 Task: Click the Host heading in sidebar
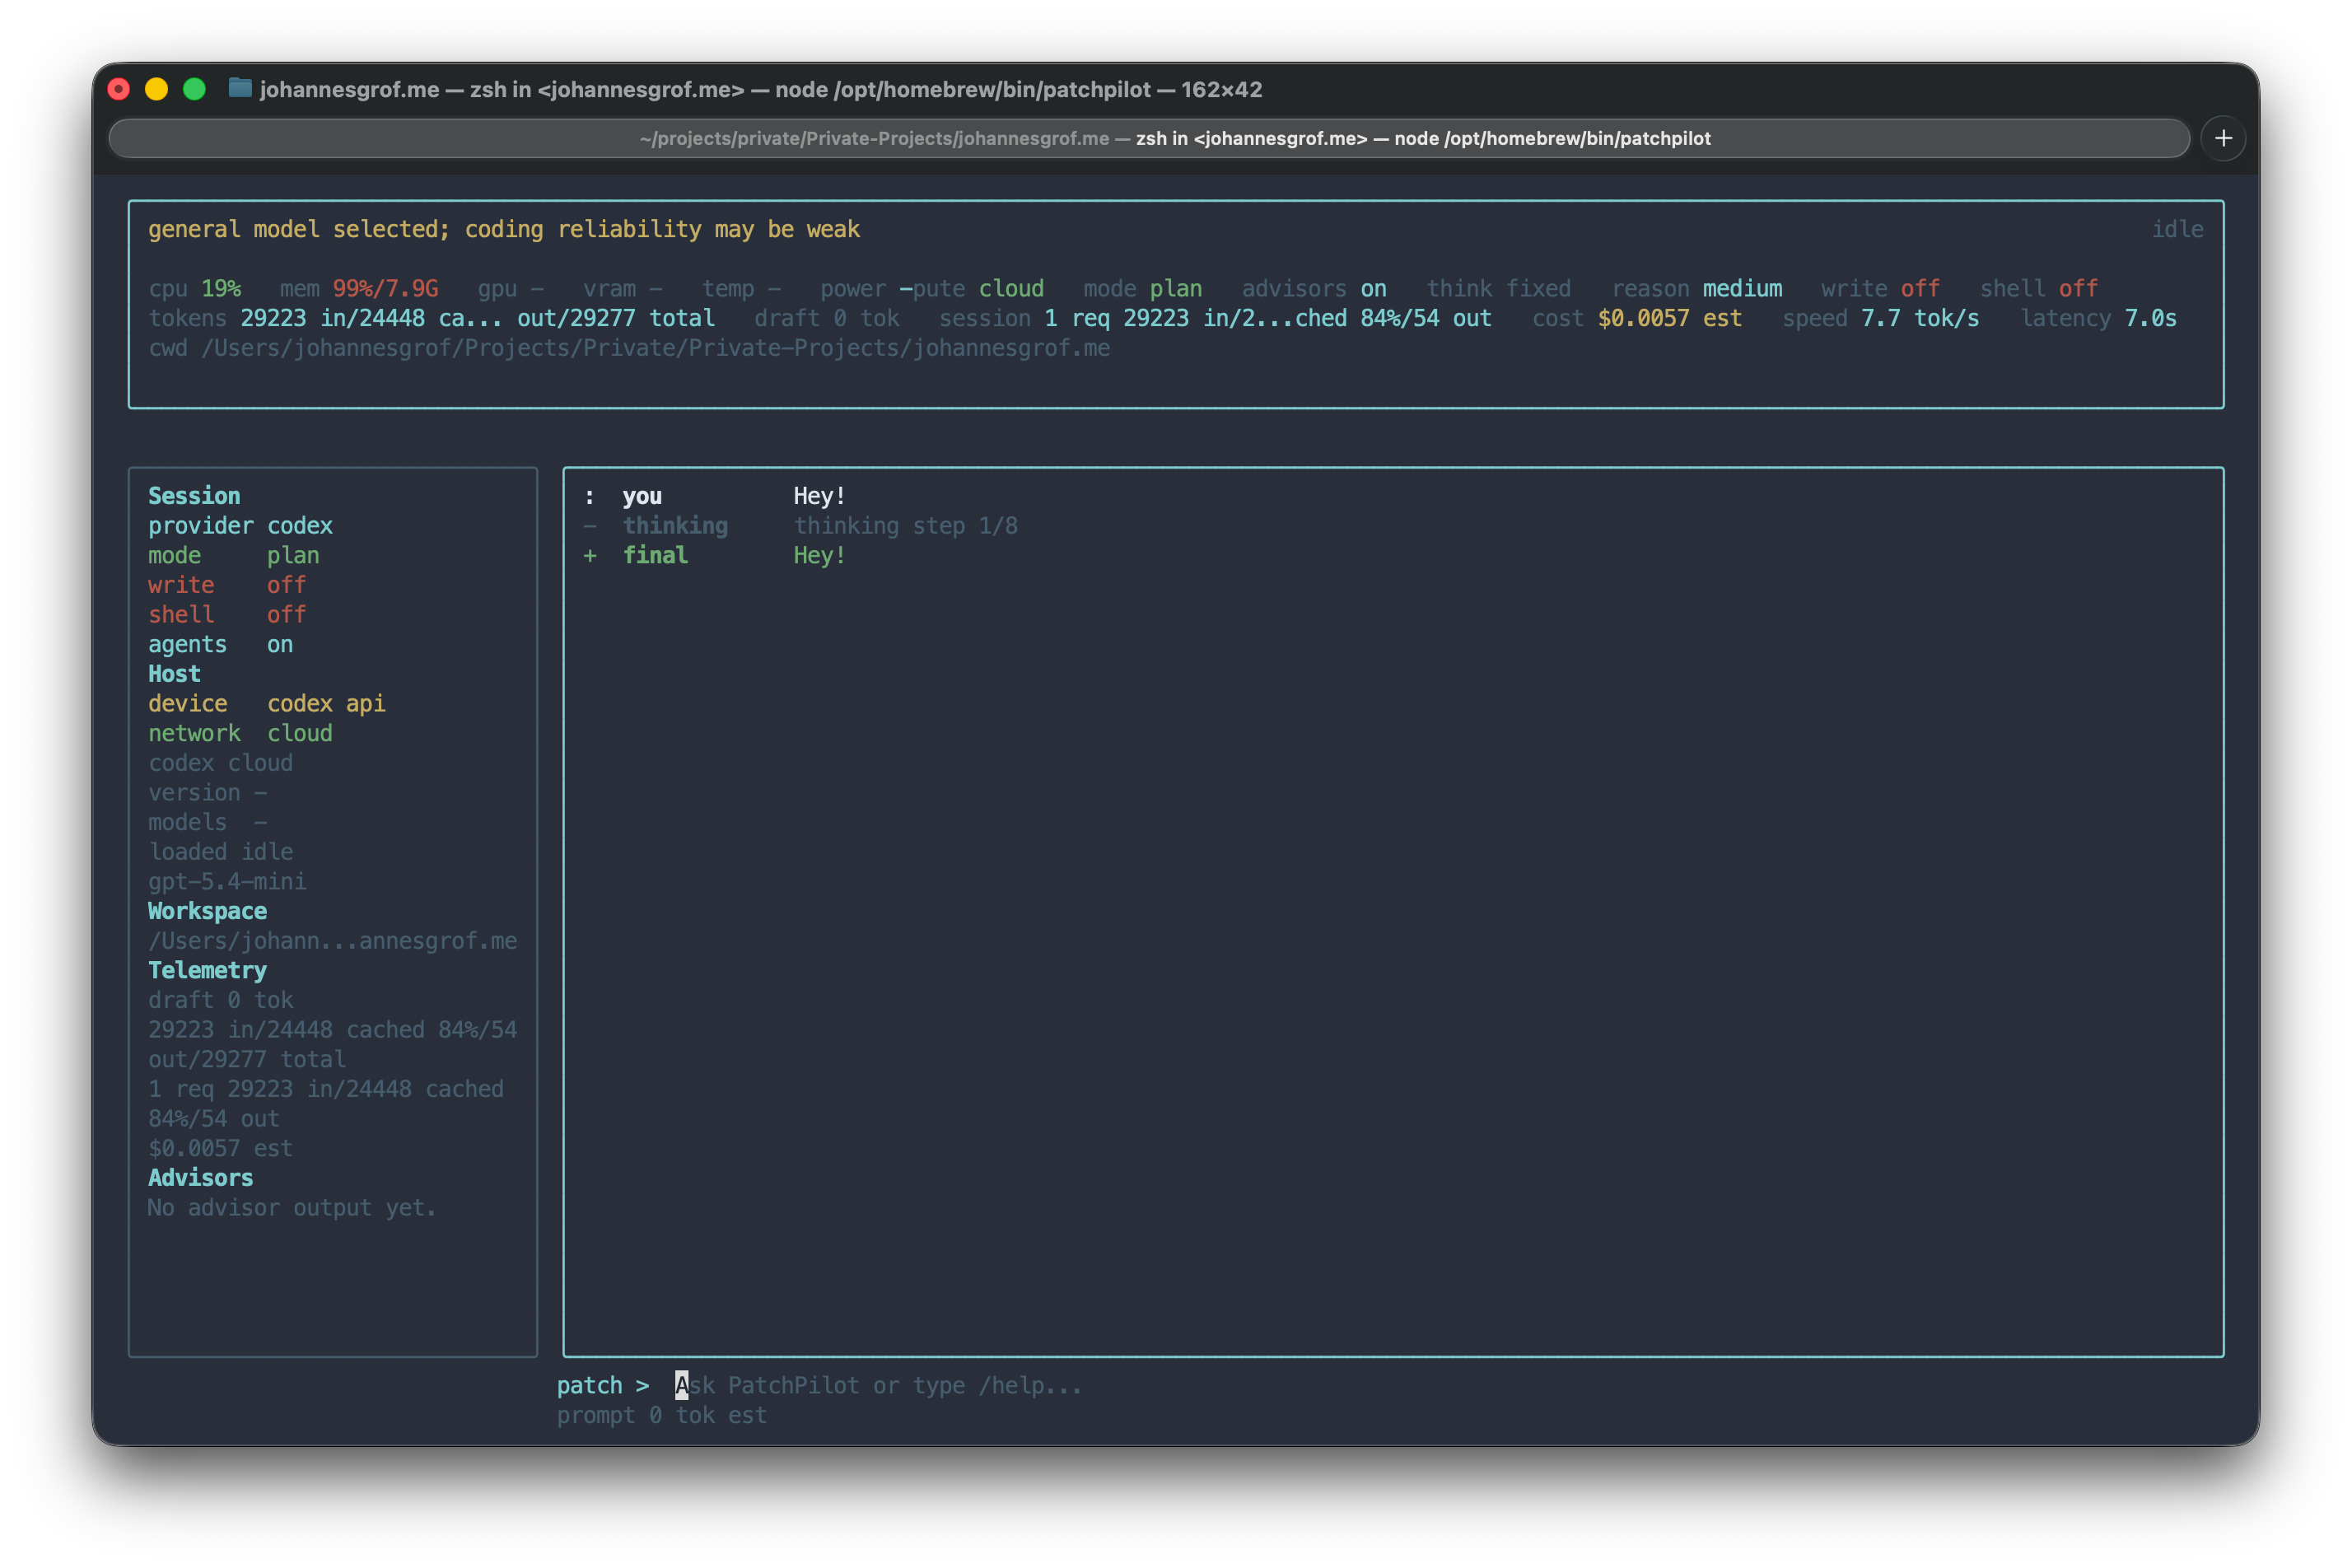174,674
